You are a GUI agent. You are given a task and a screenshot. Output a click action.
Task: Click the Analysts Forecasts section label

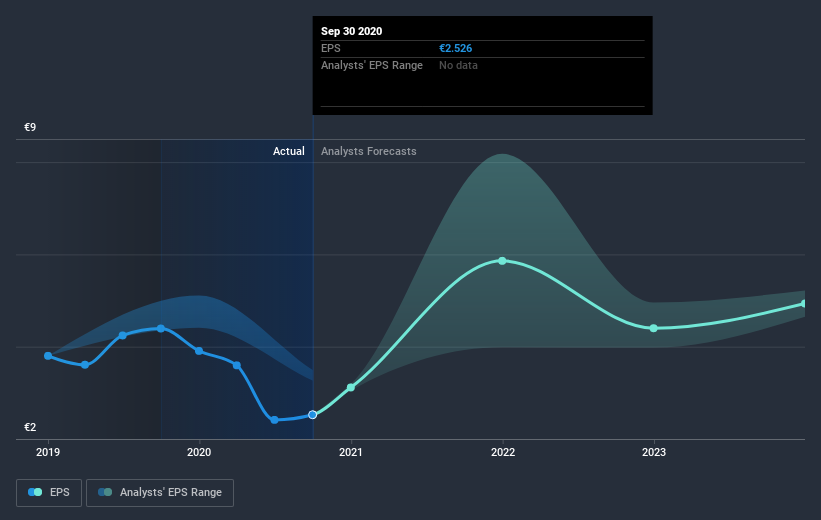(369, 151)
